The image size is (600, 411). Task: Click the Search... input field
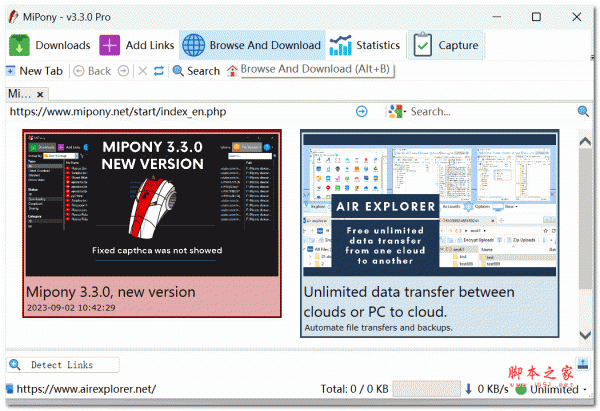(492, 112)
